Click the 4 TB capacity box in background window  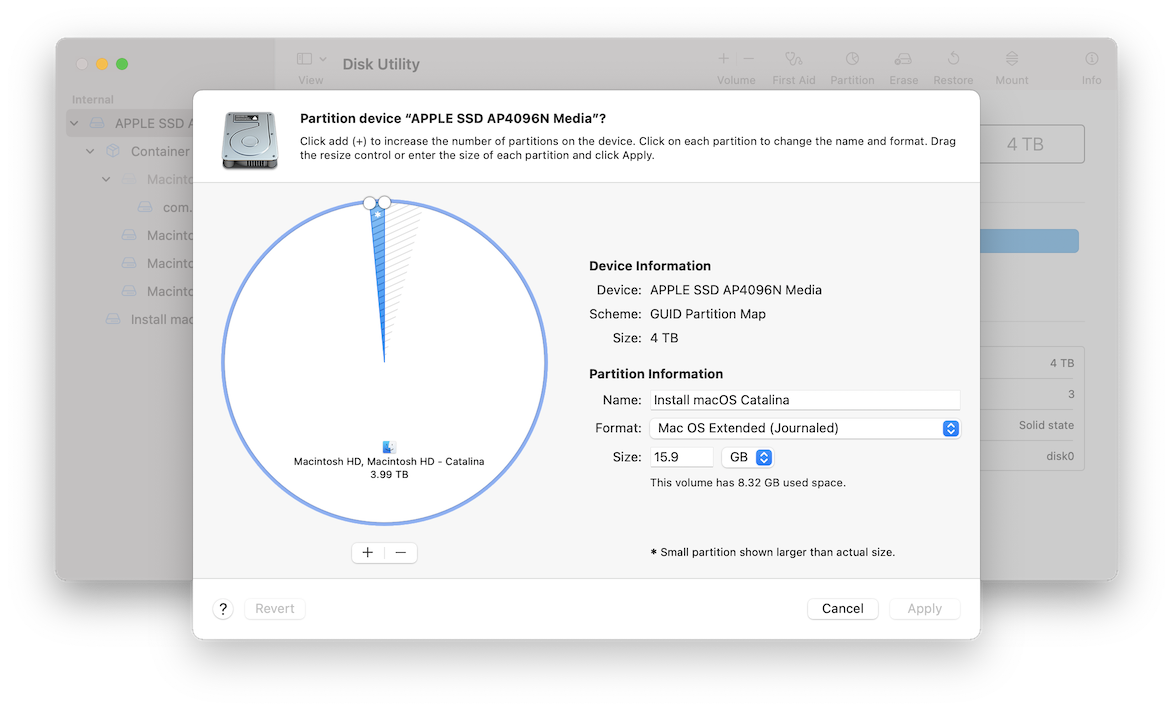click(x=1032, y=144)
